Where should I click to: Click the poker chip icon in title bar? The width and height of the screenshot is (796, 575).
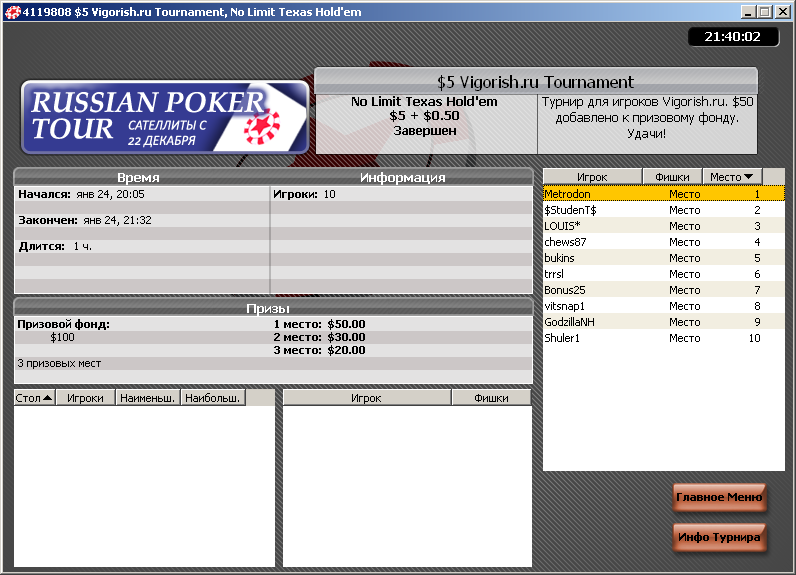coord(13,12)
